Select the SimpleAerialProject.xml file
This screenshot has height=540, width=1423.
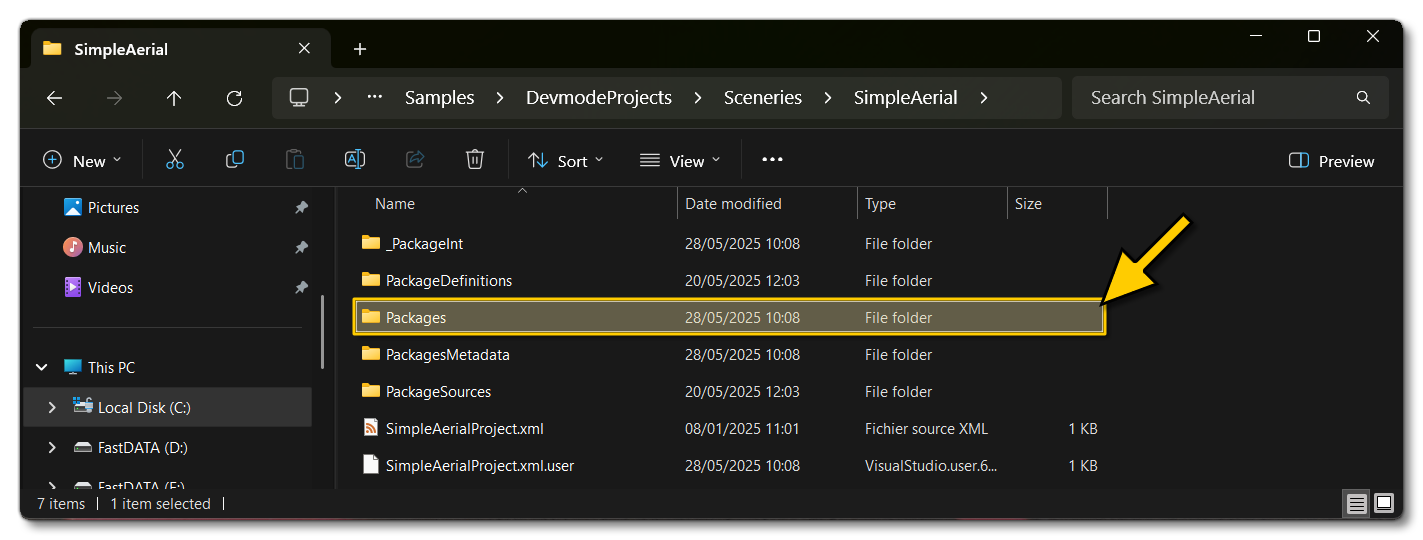(464, 429)
